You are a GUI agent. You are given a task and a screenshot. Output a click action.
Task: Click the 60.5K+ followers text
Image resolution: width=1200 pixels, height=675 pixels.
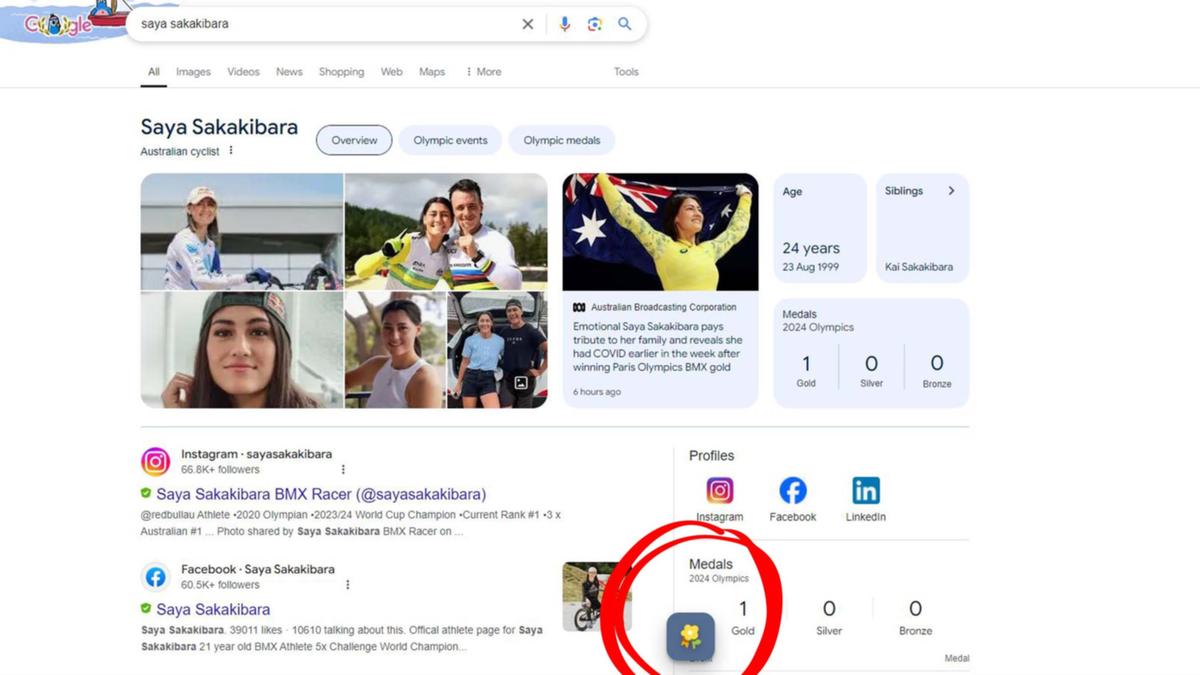point(220,585)
